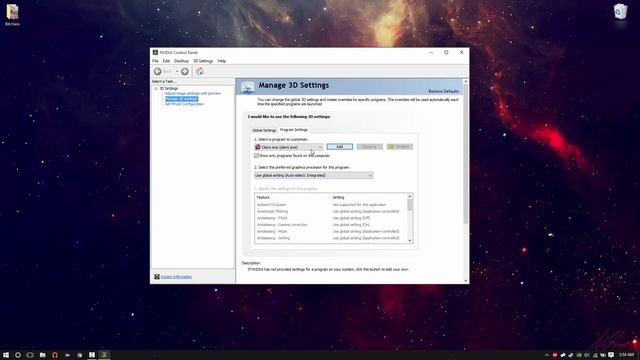Click the Home icon in toolbar
640x360 pixels.
(200, 71)
